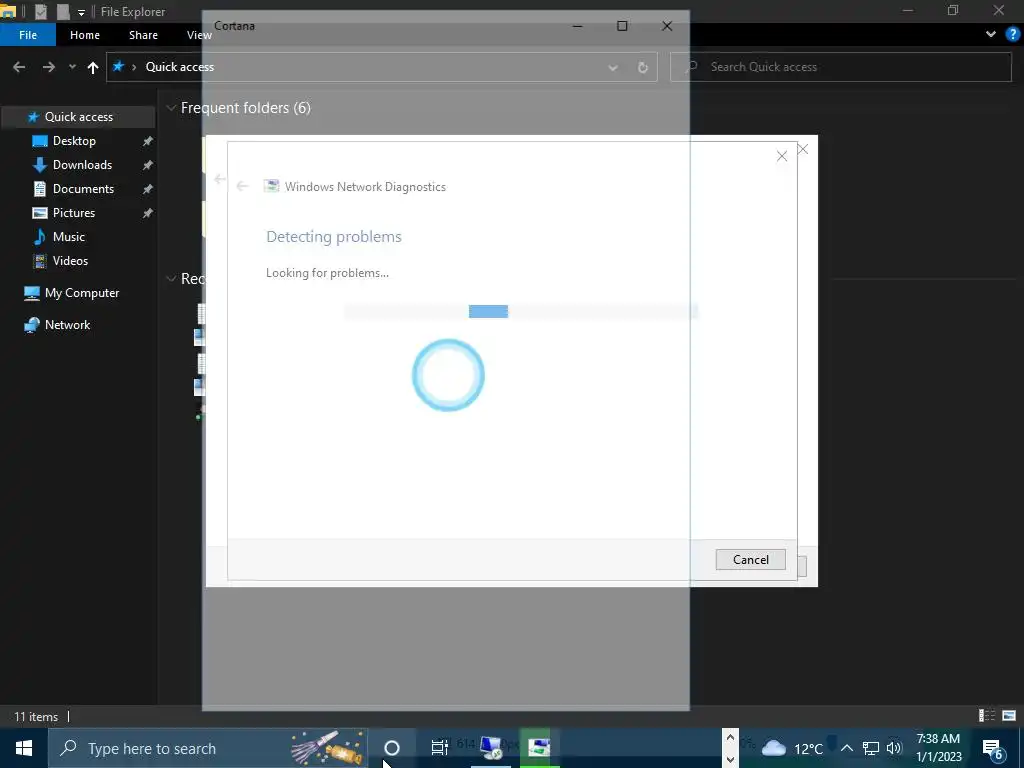Click the Type here to search box
The height and width of the screenshot is (768, 1024).
point(208,748)
